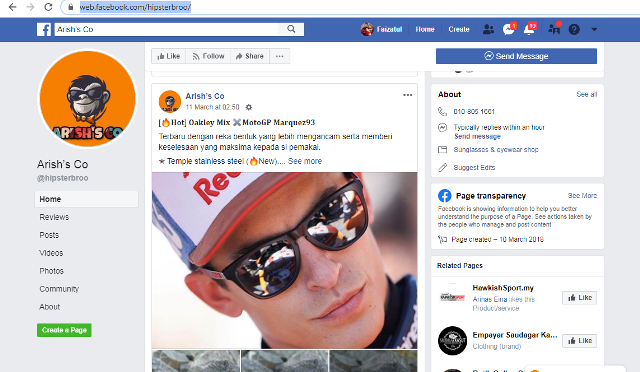The image size is (640, 372).
Task: Open the Messenger notifications icon
Action: click(509, 29)
